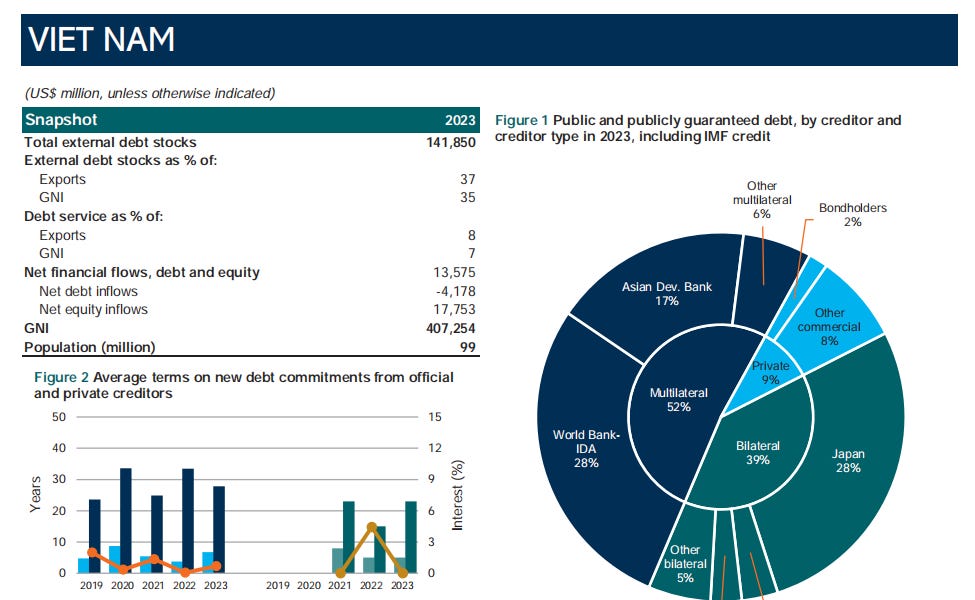Click the population value 99

coord(468,347)
